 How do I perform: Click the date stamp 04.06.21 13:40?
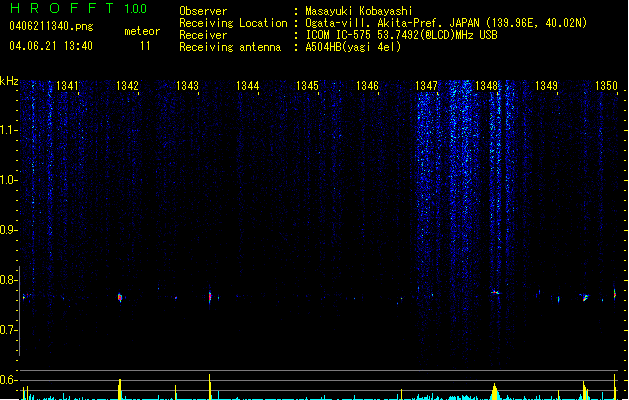point(51,46)
